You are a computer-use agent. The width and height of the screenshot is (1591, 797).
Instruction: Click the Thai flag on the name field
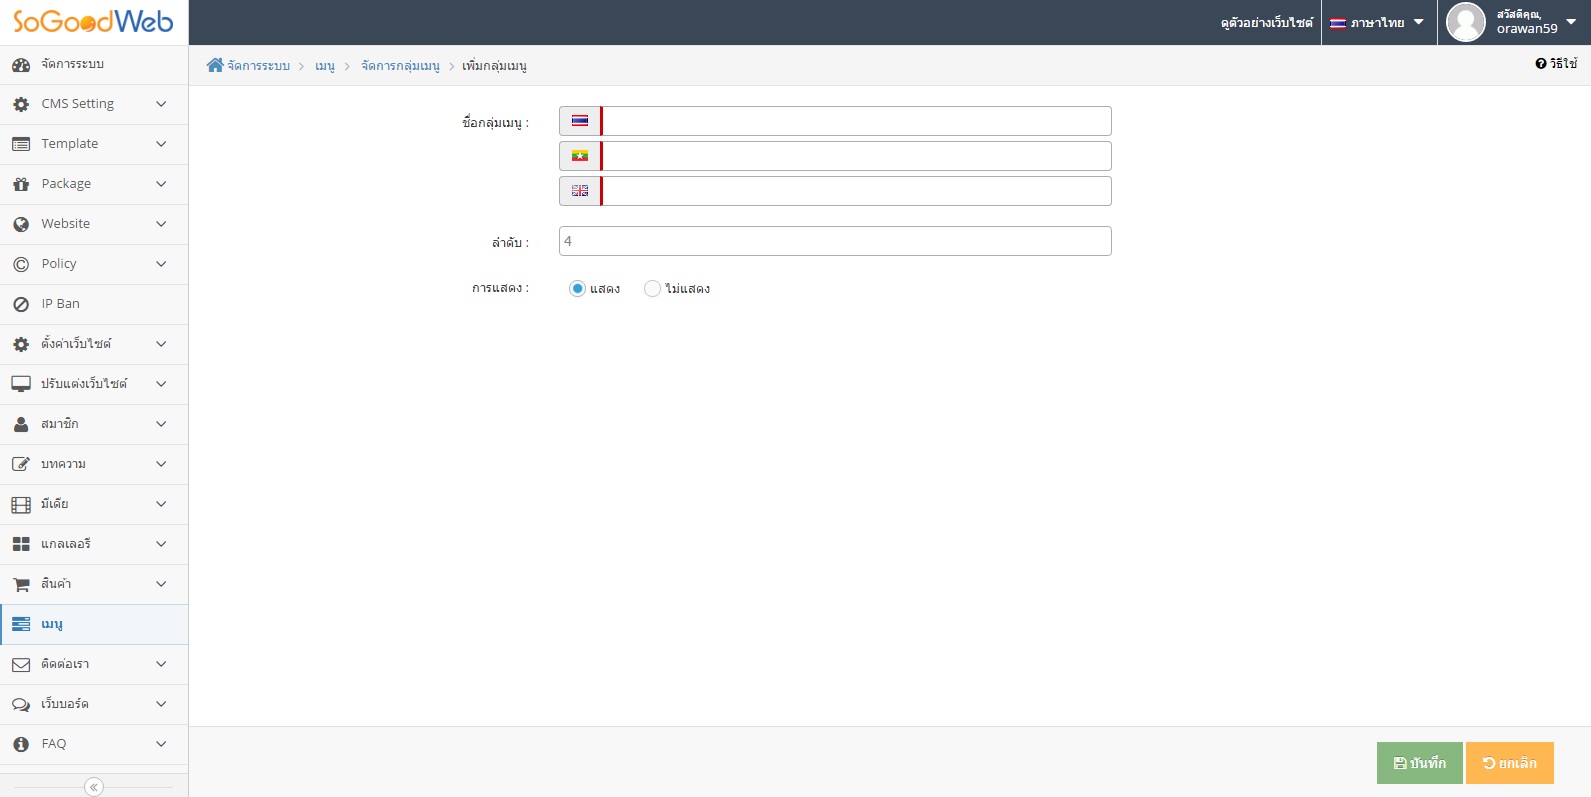click(x=580, y=121)
